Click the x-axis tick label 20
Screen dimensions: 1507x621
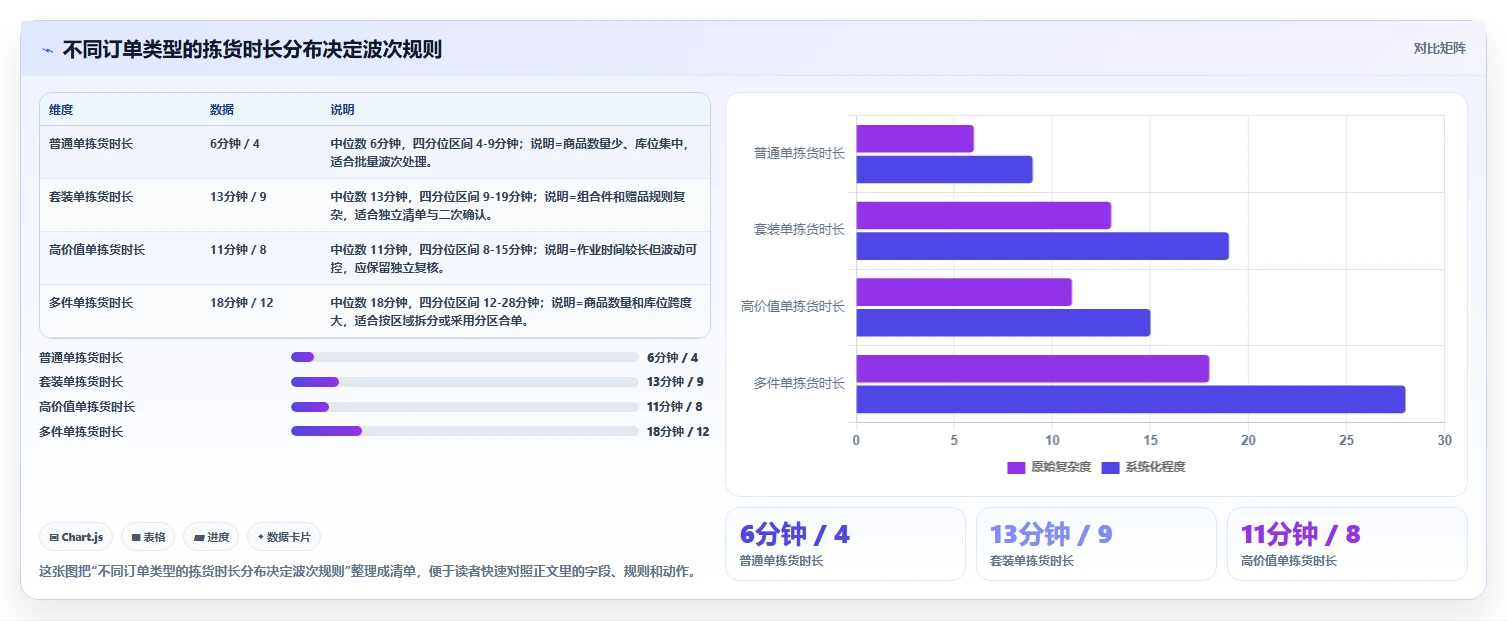tap(1248, 440)
